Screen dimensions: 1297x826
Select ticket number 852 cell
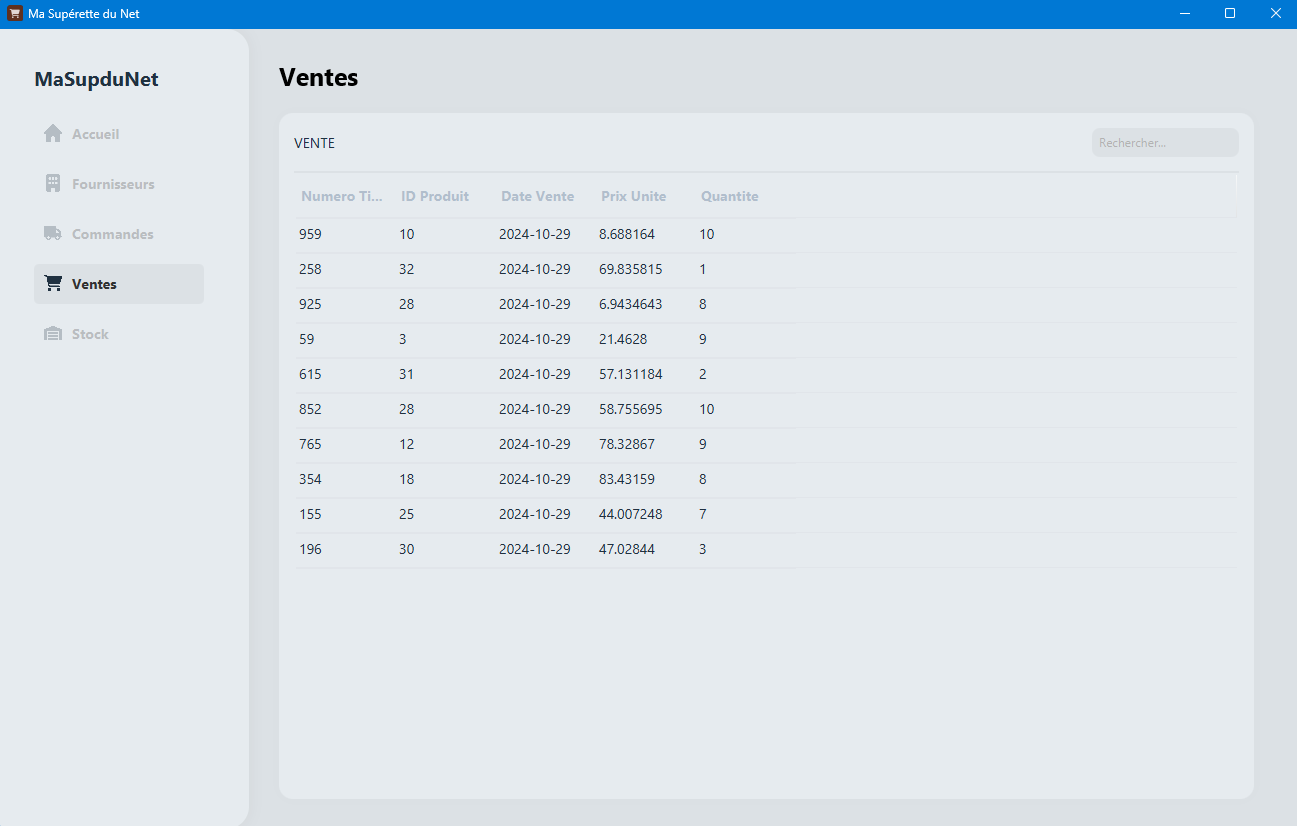pyautogui.click(x=345, y=409)
